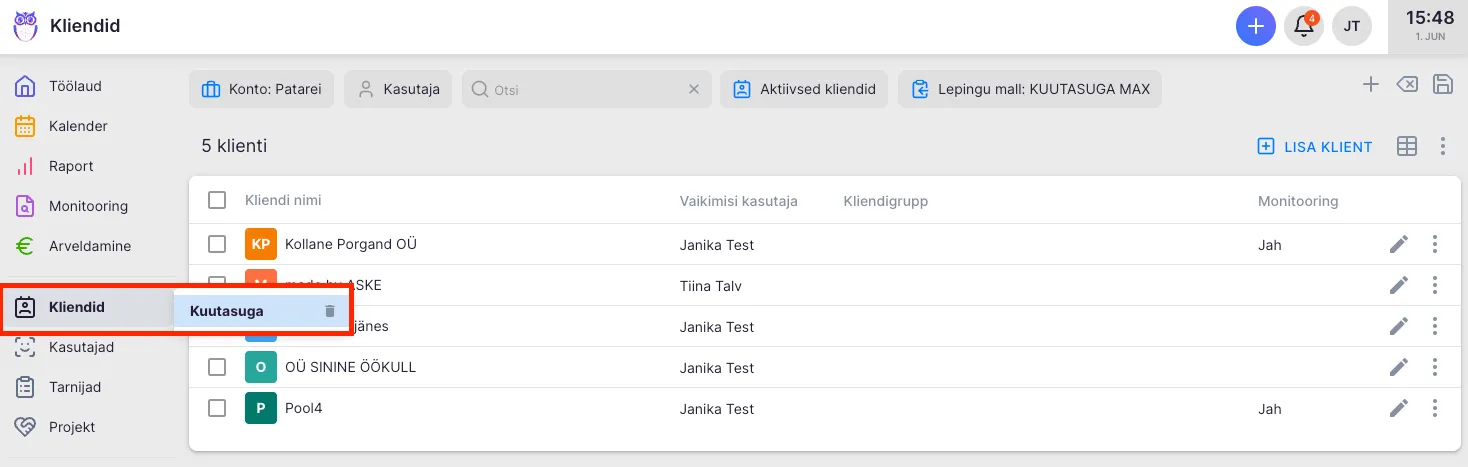This screenshot has height=467, width=1468.
Task: Select all clients with header checkbox
Action: [x=217, y=200]
